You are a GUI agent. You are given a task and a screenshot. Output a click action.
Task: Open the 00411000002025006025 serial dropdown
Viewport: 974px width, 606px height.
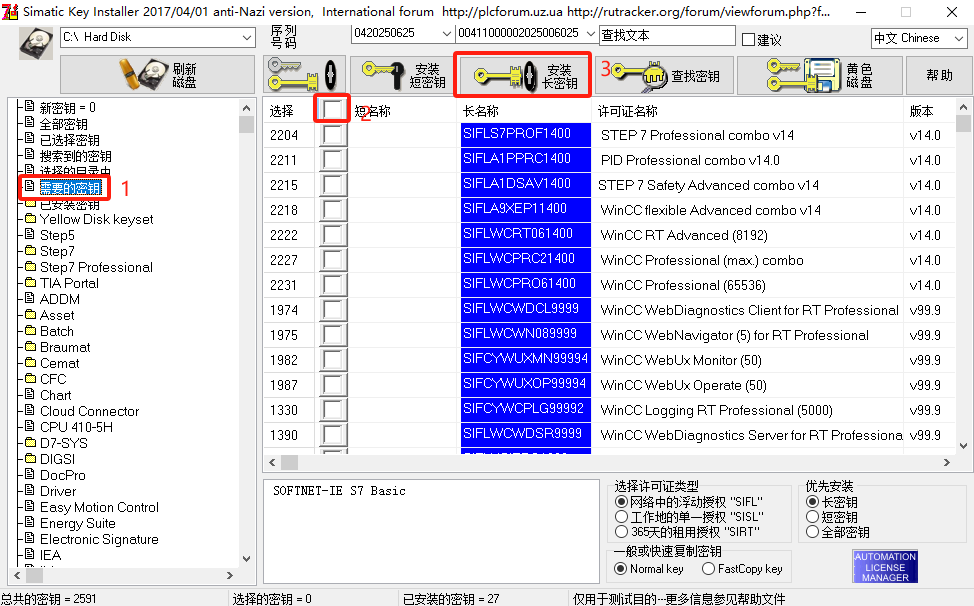tap(590, 34)
